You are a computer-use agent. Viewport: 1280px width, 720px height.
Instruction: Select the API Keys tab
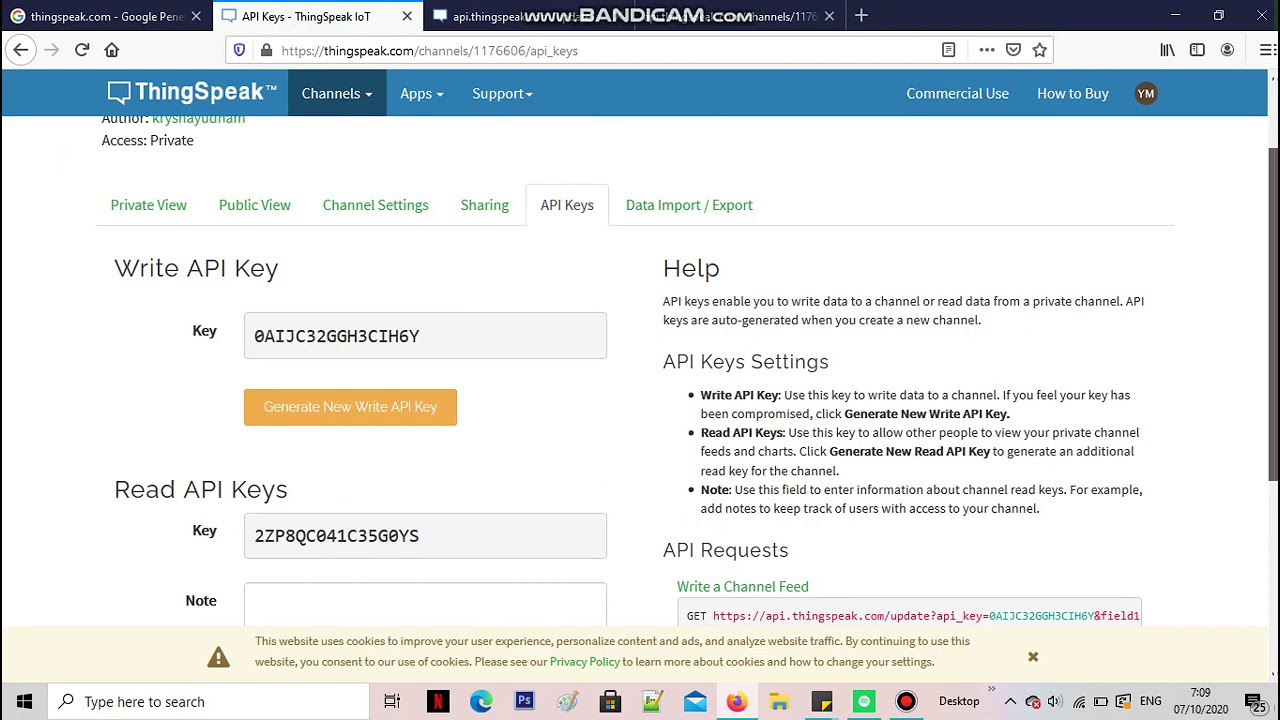point(567,205)
